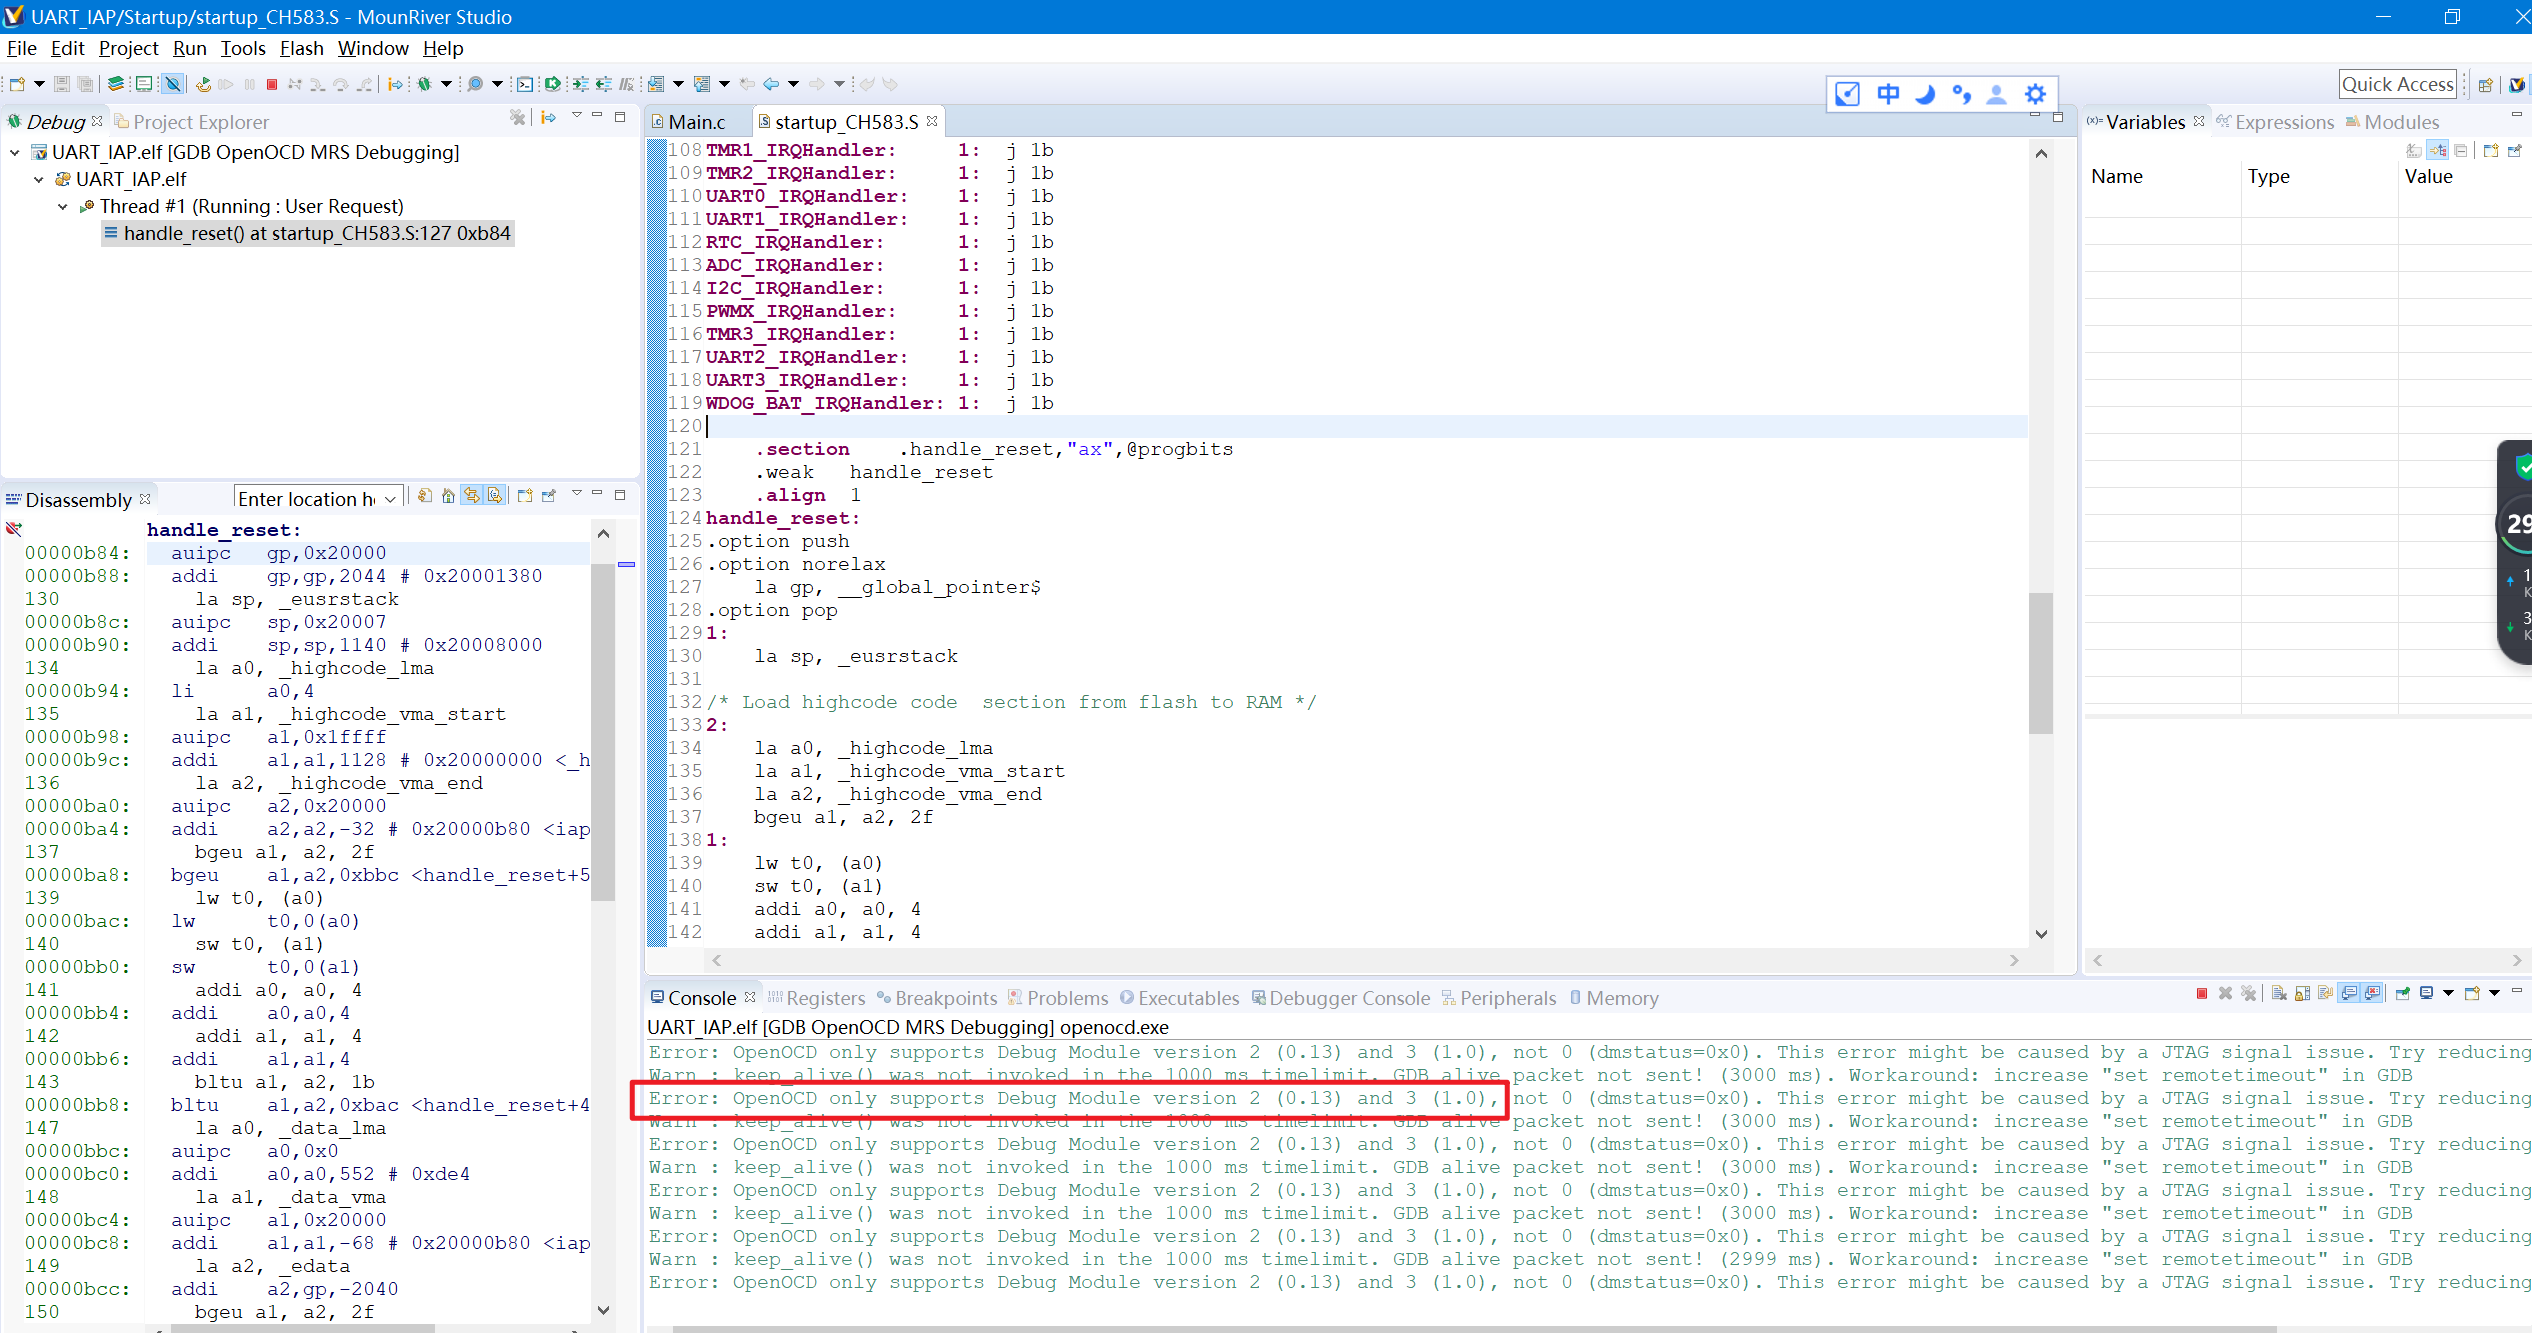Click the green bug Debug launch icon
Viewport: 2532px width, 1333px height.
[424, 85]
